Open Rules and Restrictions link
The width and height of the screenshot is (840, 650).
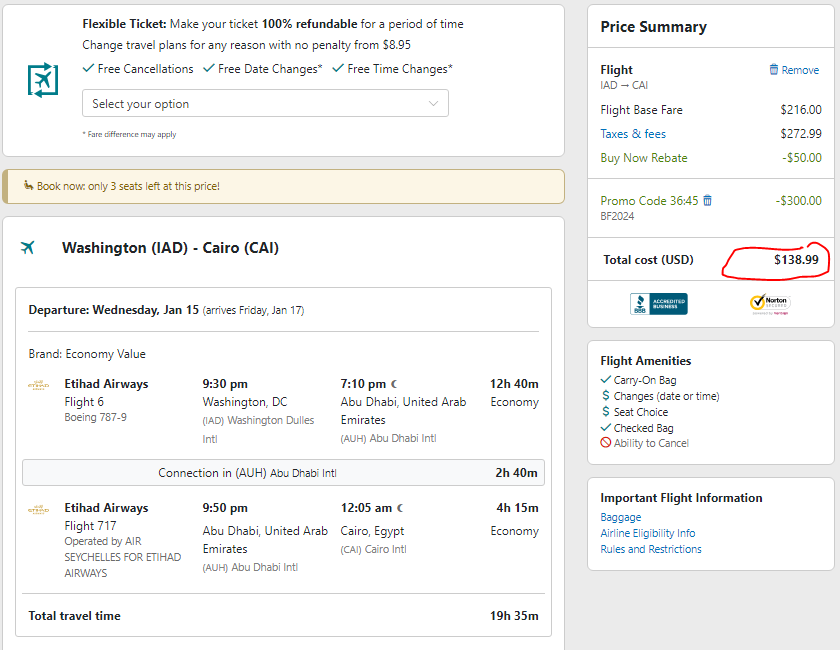coord(651,549)
